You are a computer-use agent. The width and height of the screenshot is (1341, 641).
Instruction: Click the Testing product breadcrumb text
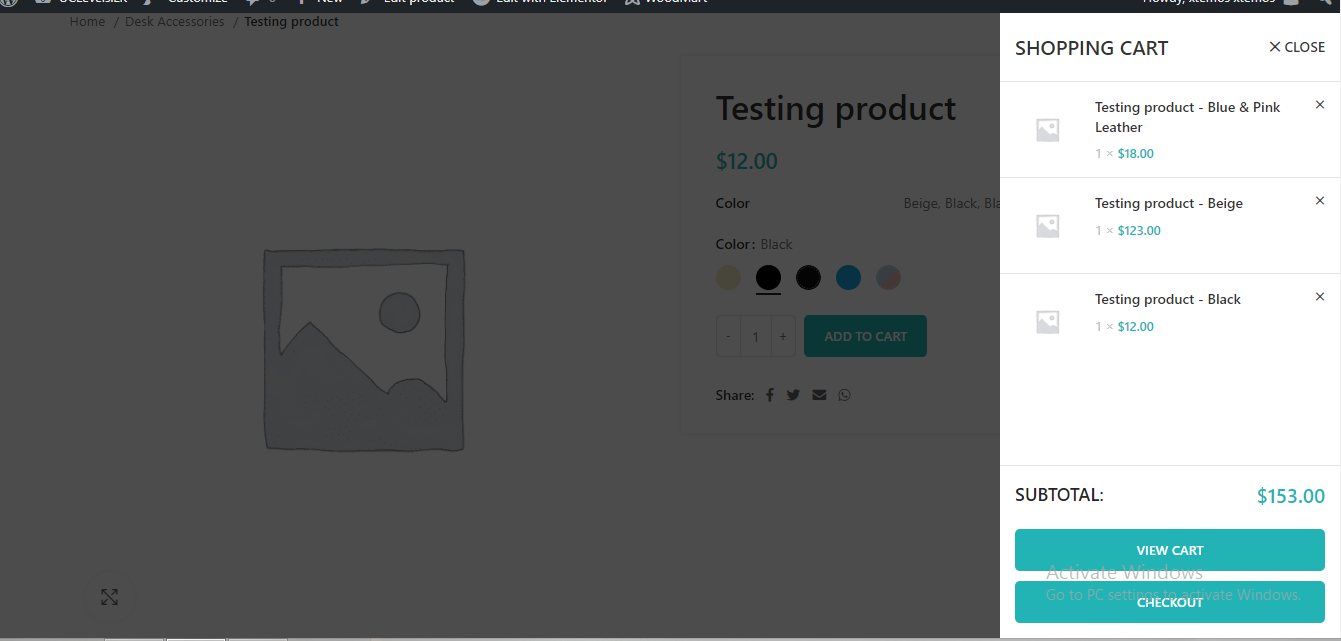(x=291, y=22)
